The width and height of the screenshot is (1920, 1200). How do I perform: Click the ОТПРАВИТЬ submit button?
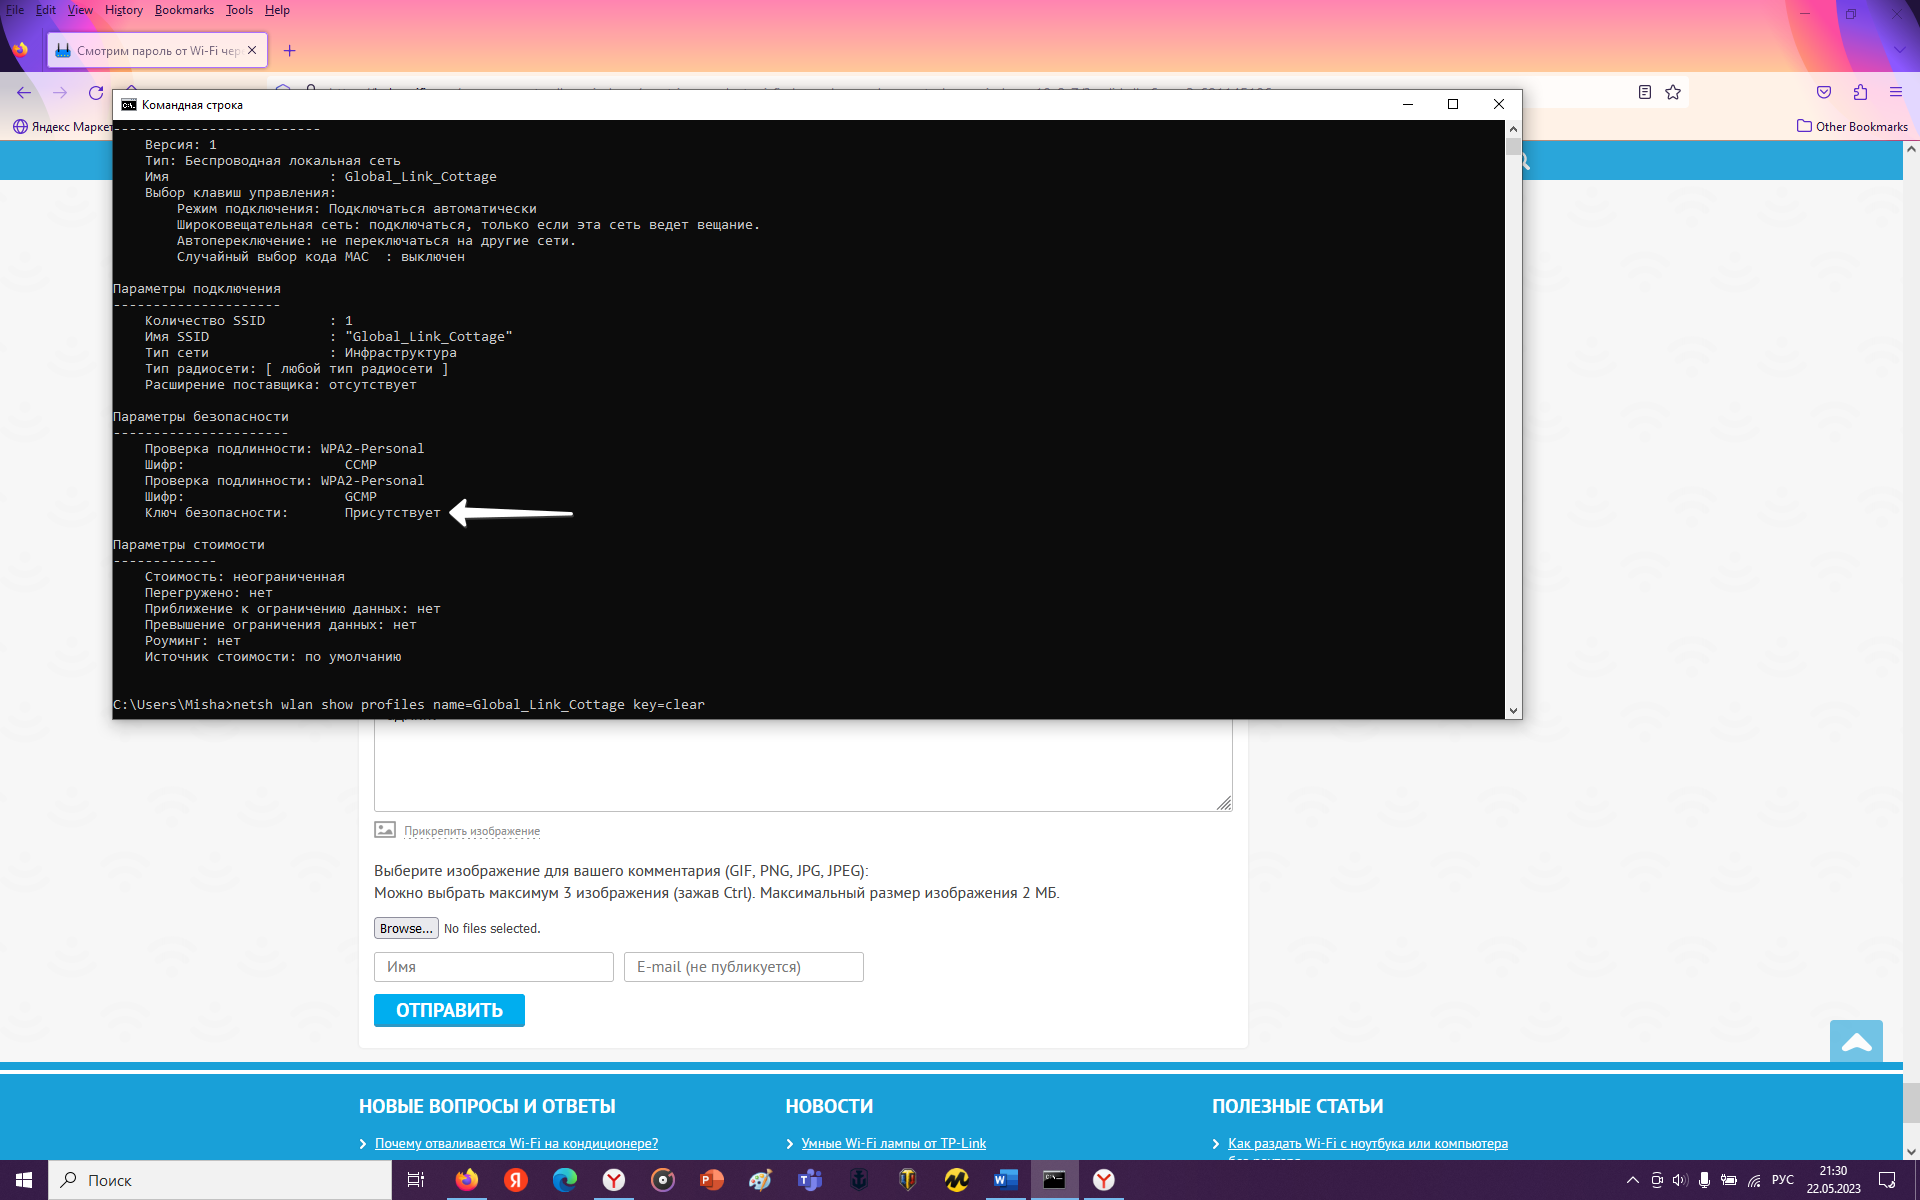449,1010
